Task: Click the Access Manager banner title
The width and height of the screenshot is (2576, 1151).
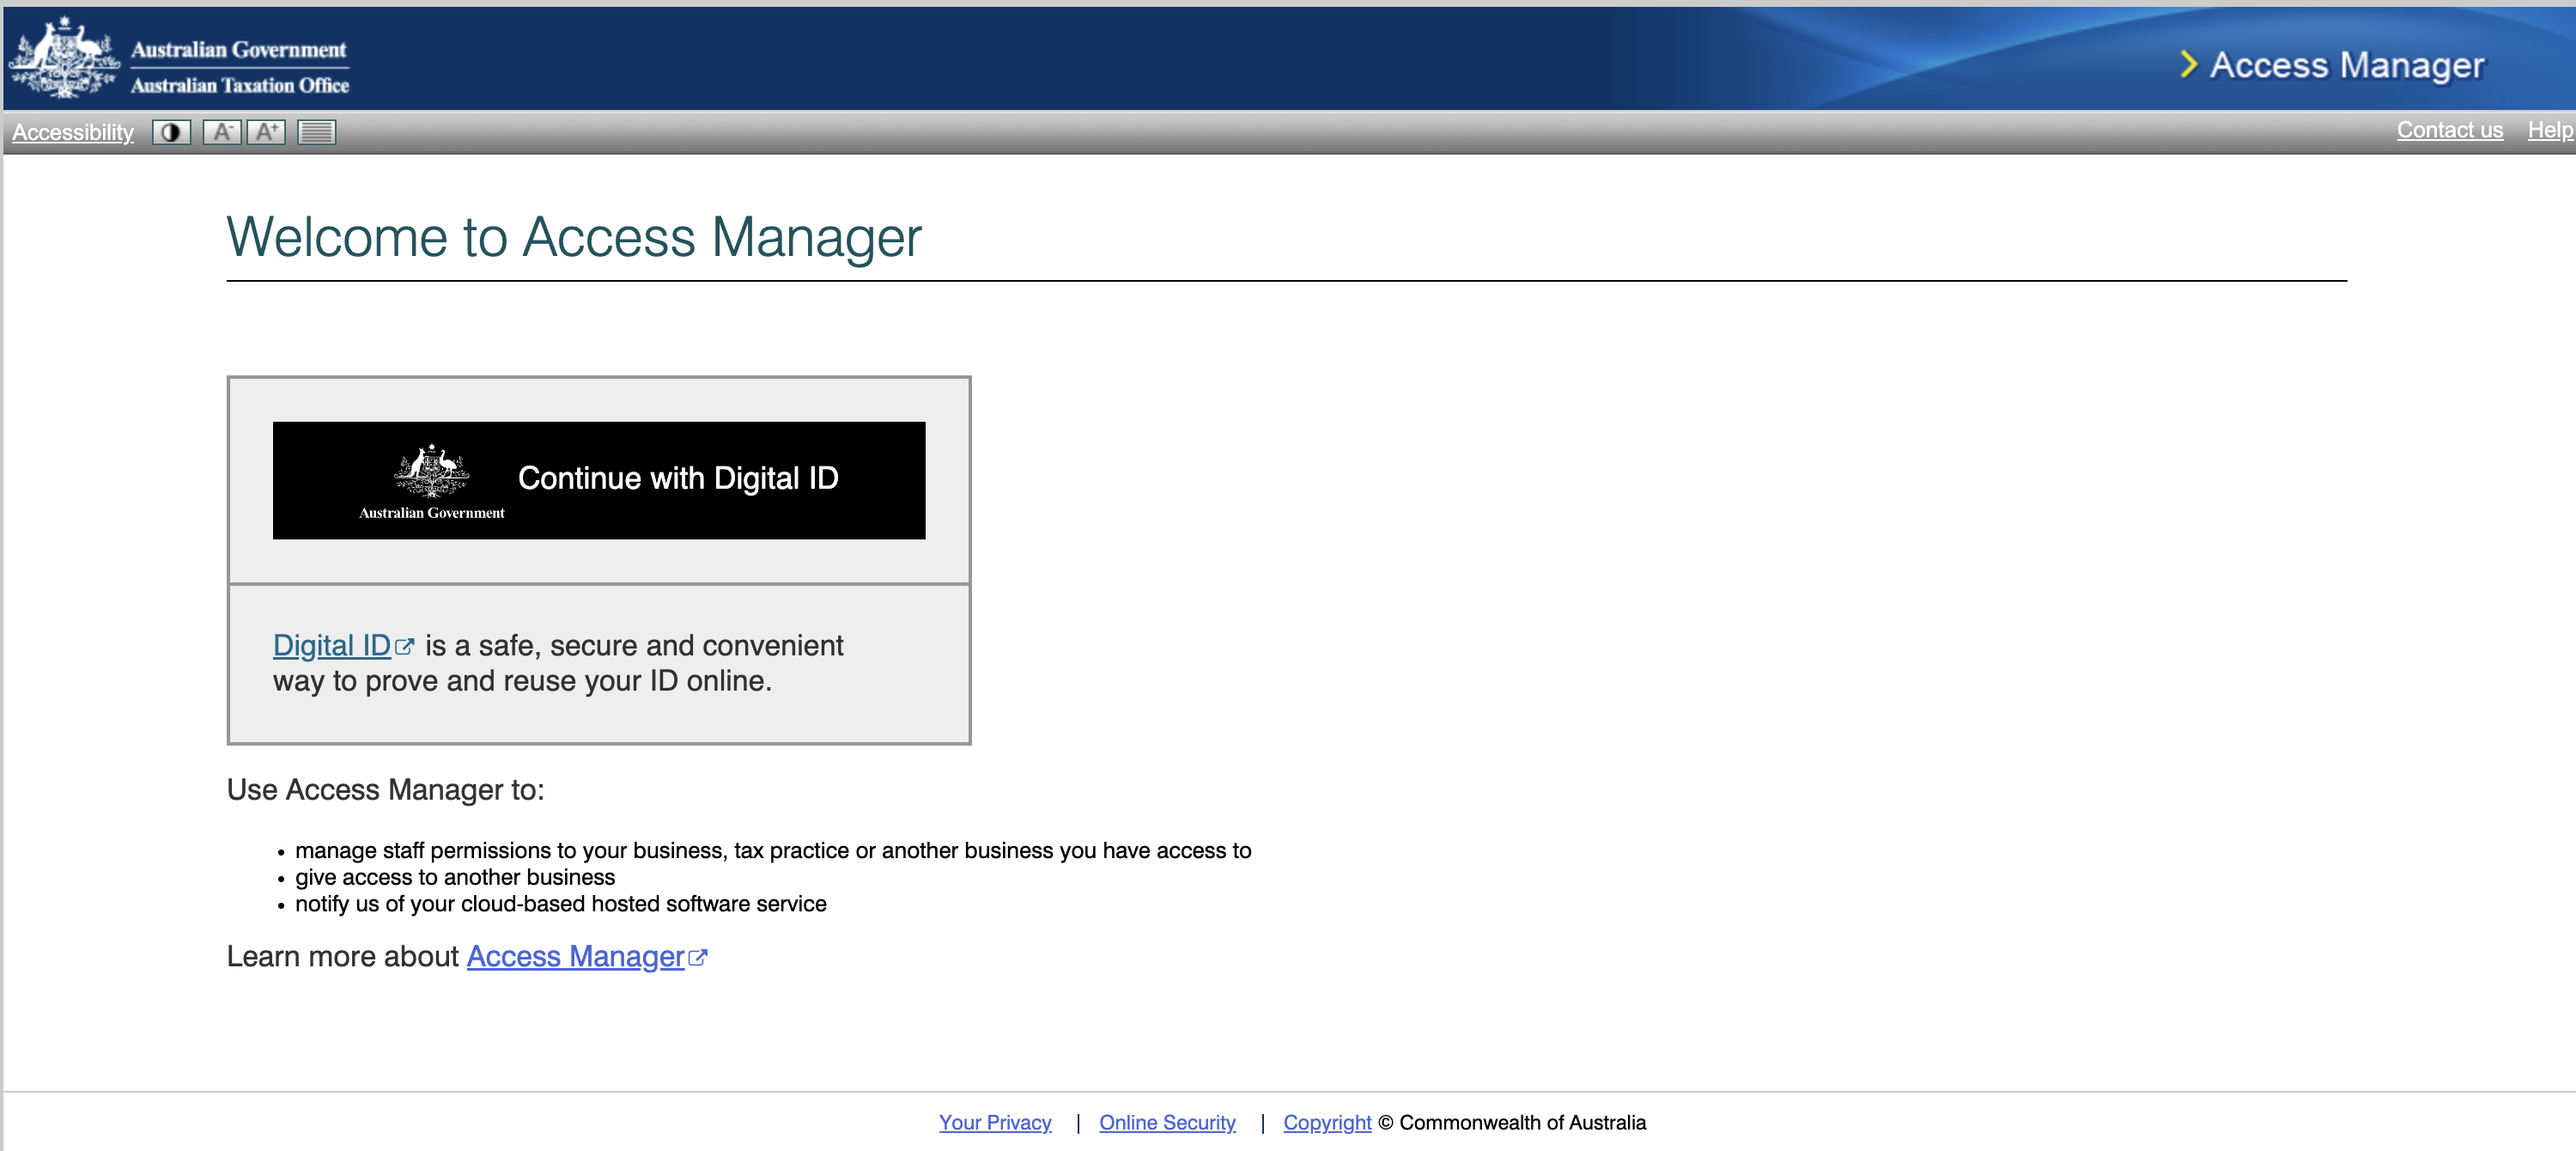Action: [2346, 65]
